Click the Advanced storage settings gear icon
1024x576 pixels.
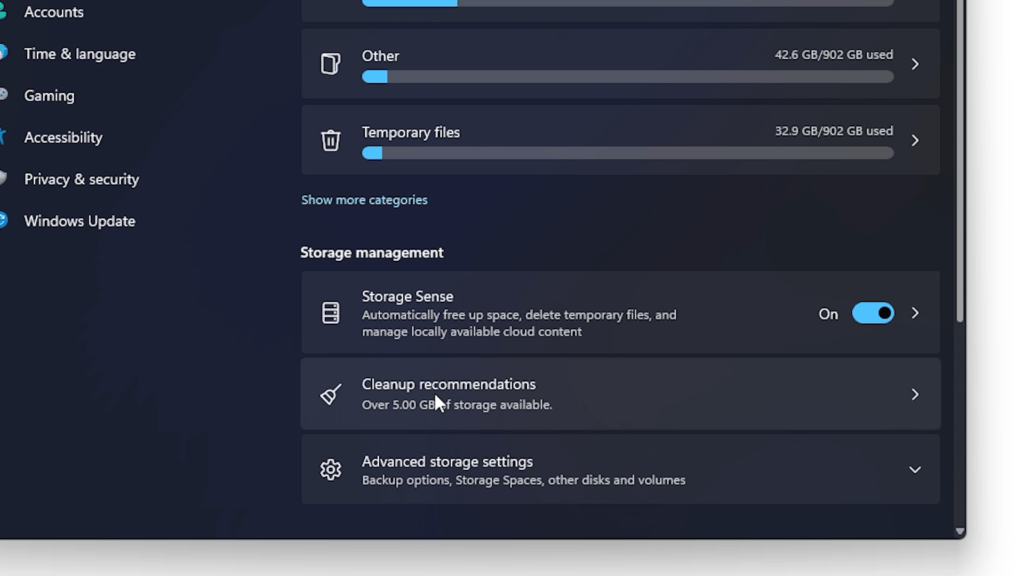click(330, 470)
